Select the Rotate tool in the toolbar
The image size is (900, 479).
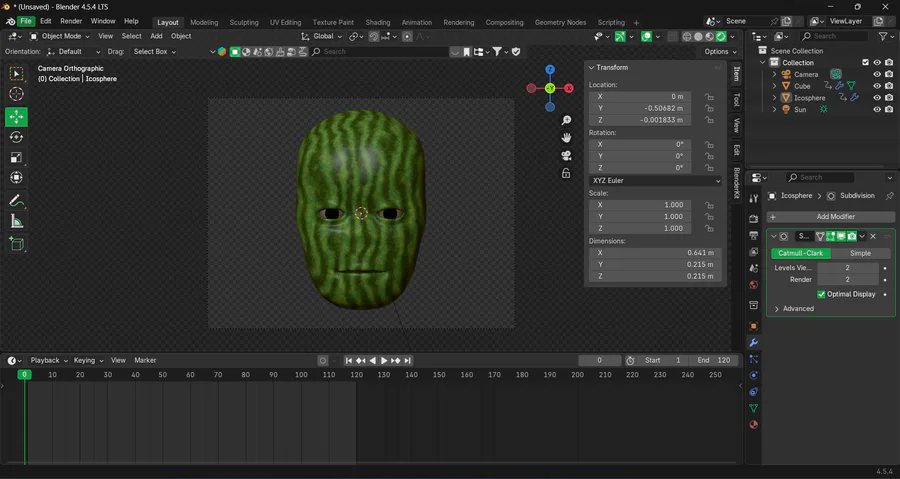16,137
